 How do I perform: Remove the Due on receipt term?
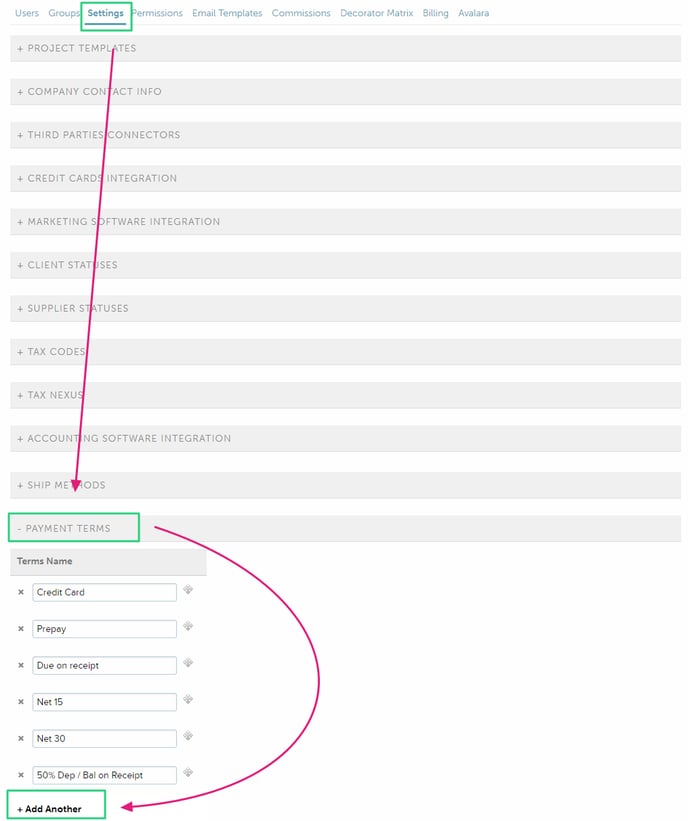tap(21, 665)
